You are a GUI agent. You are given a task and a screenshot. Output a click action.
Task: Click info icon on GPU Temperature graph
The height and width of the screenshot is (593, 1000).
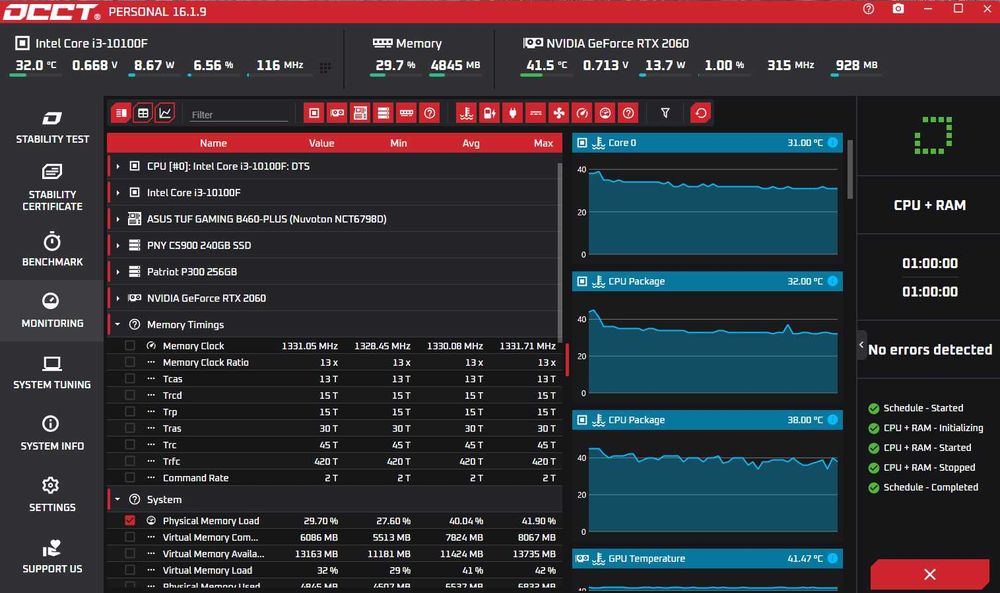(832, 559)
